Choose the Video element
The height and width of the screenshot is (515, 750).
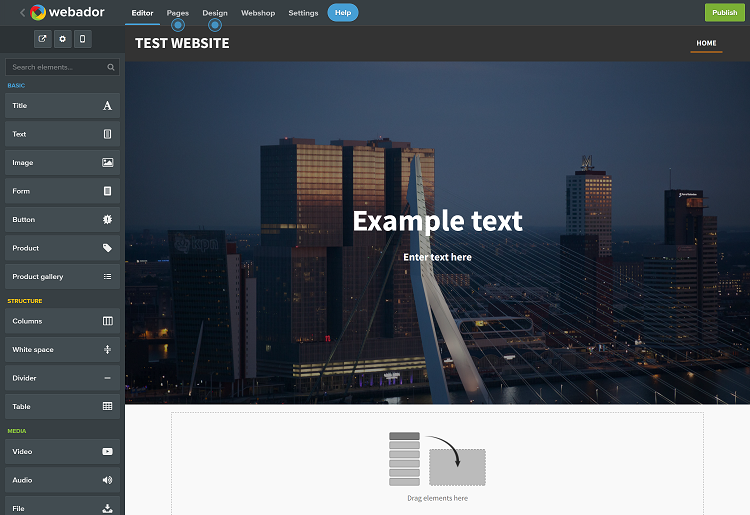62,451
